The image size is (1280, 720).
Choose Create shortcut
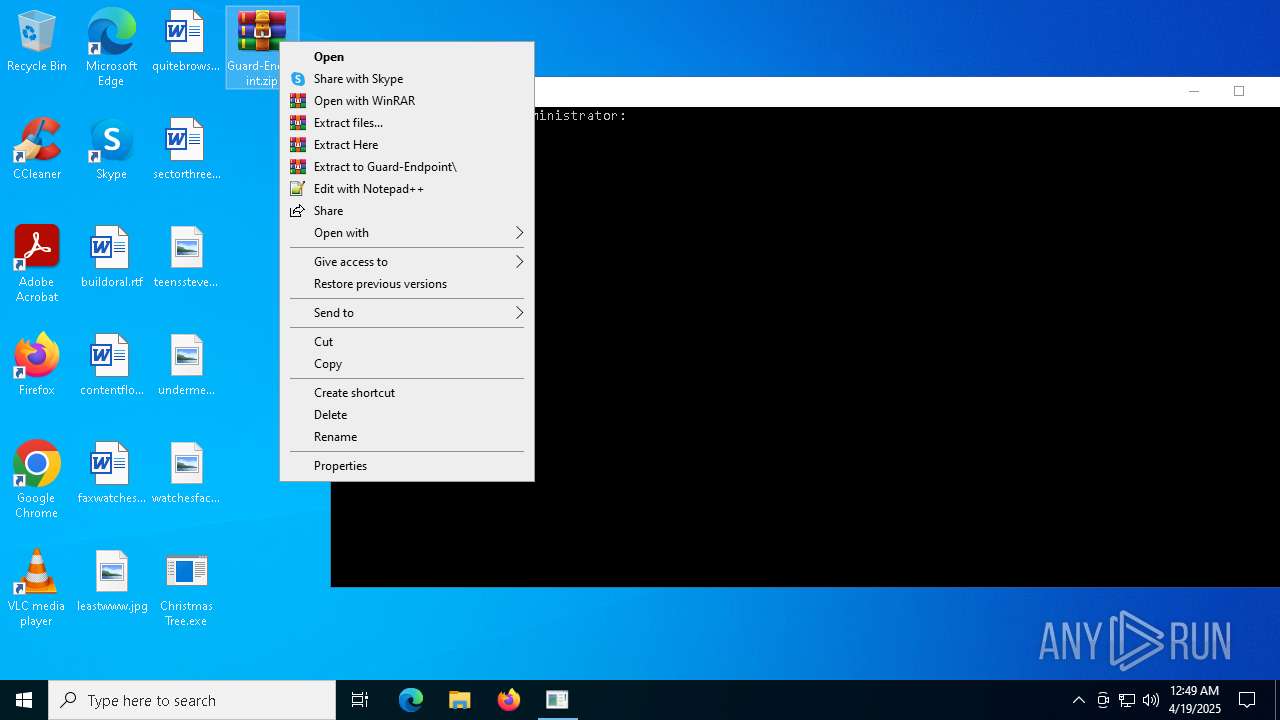point(407,393)
